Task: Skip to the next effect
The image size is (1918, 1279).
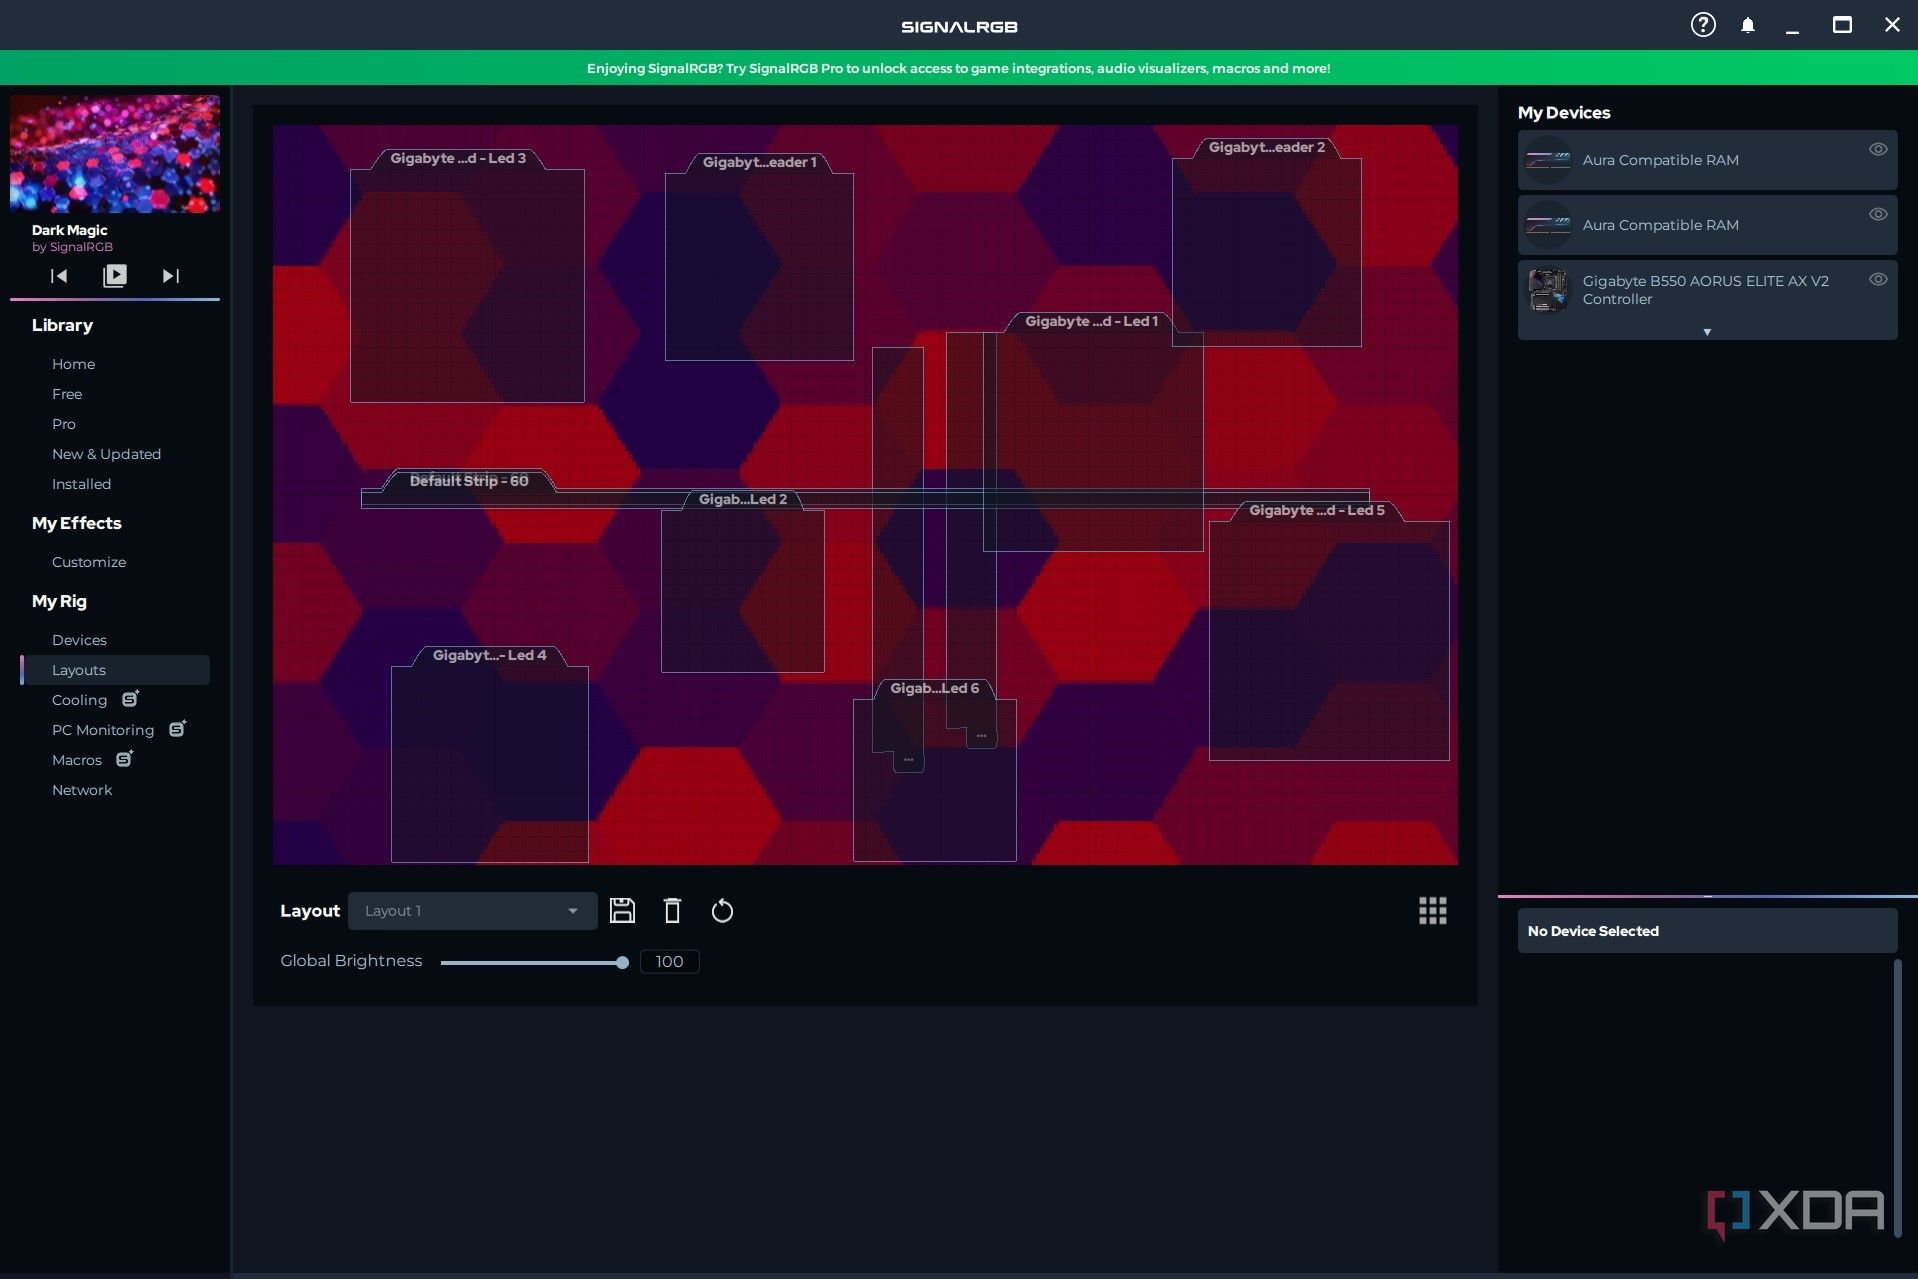Action: 171,276
